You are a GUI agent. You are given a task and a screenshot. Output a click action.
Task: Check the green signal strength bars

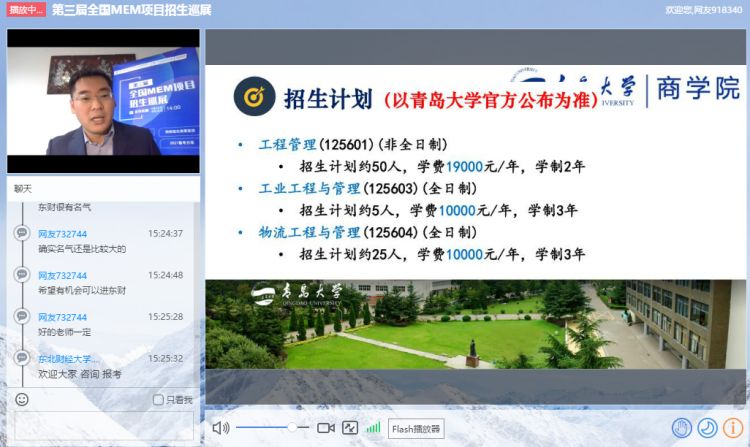tap(374, 427)
